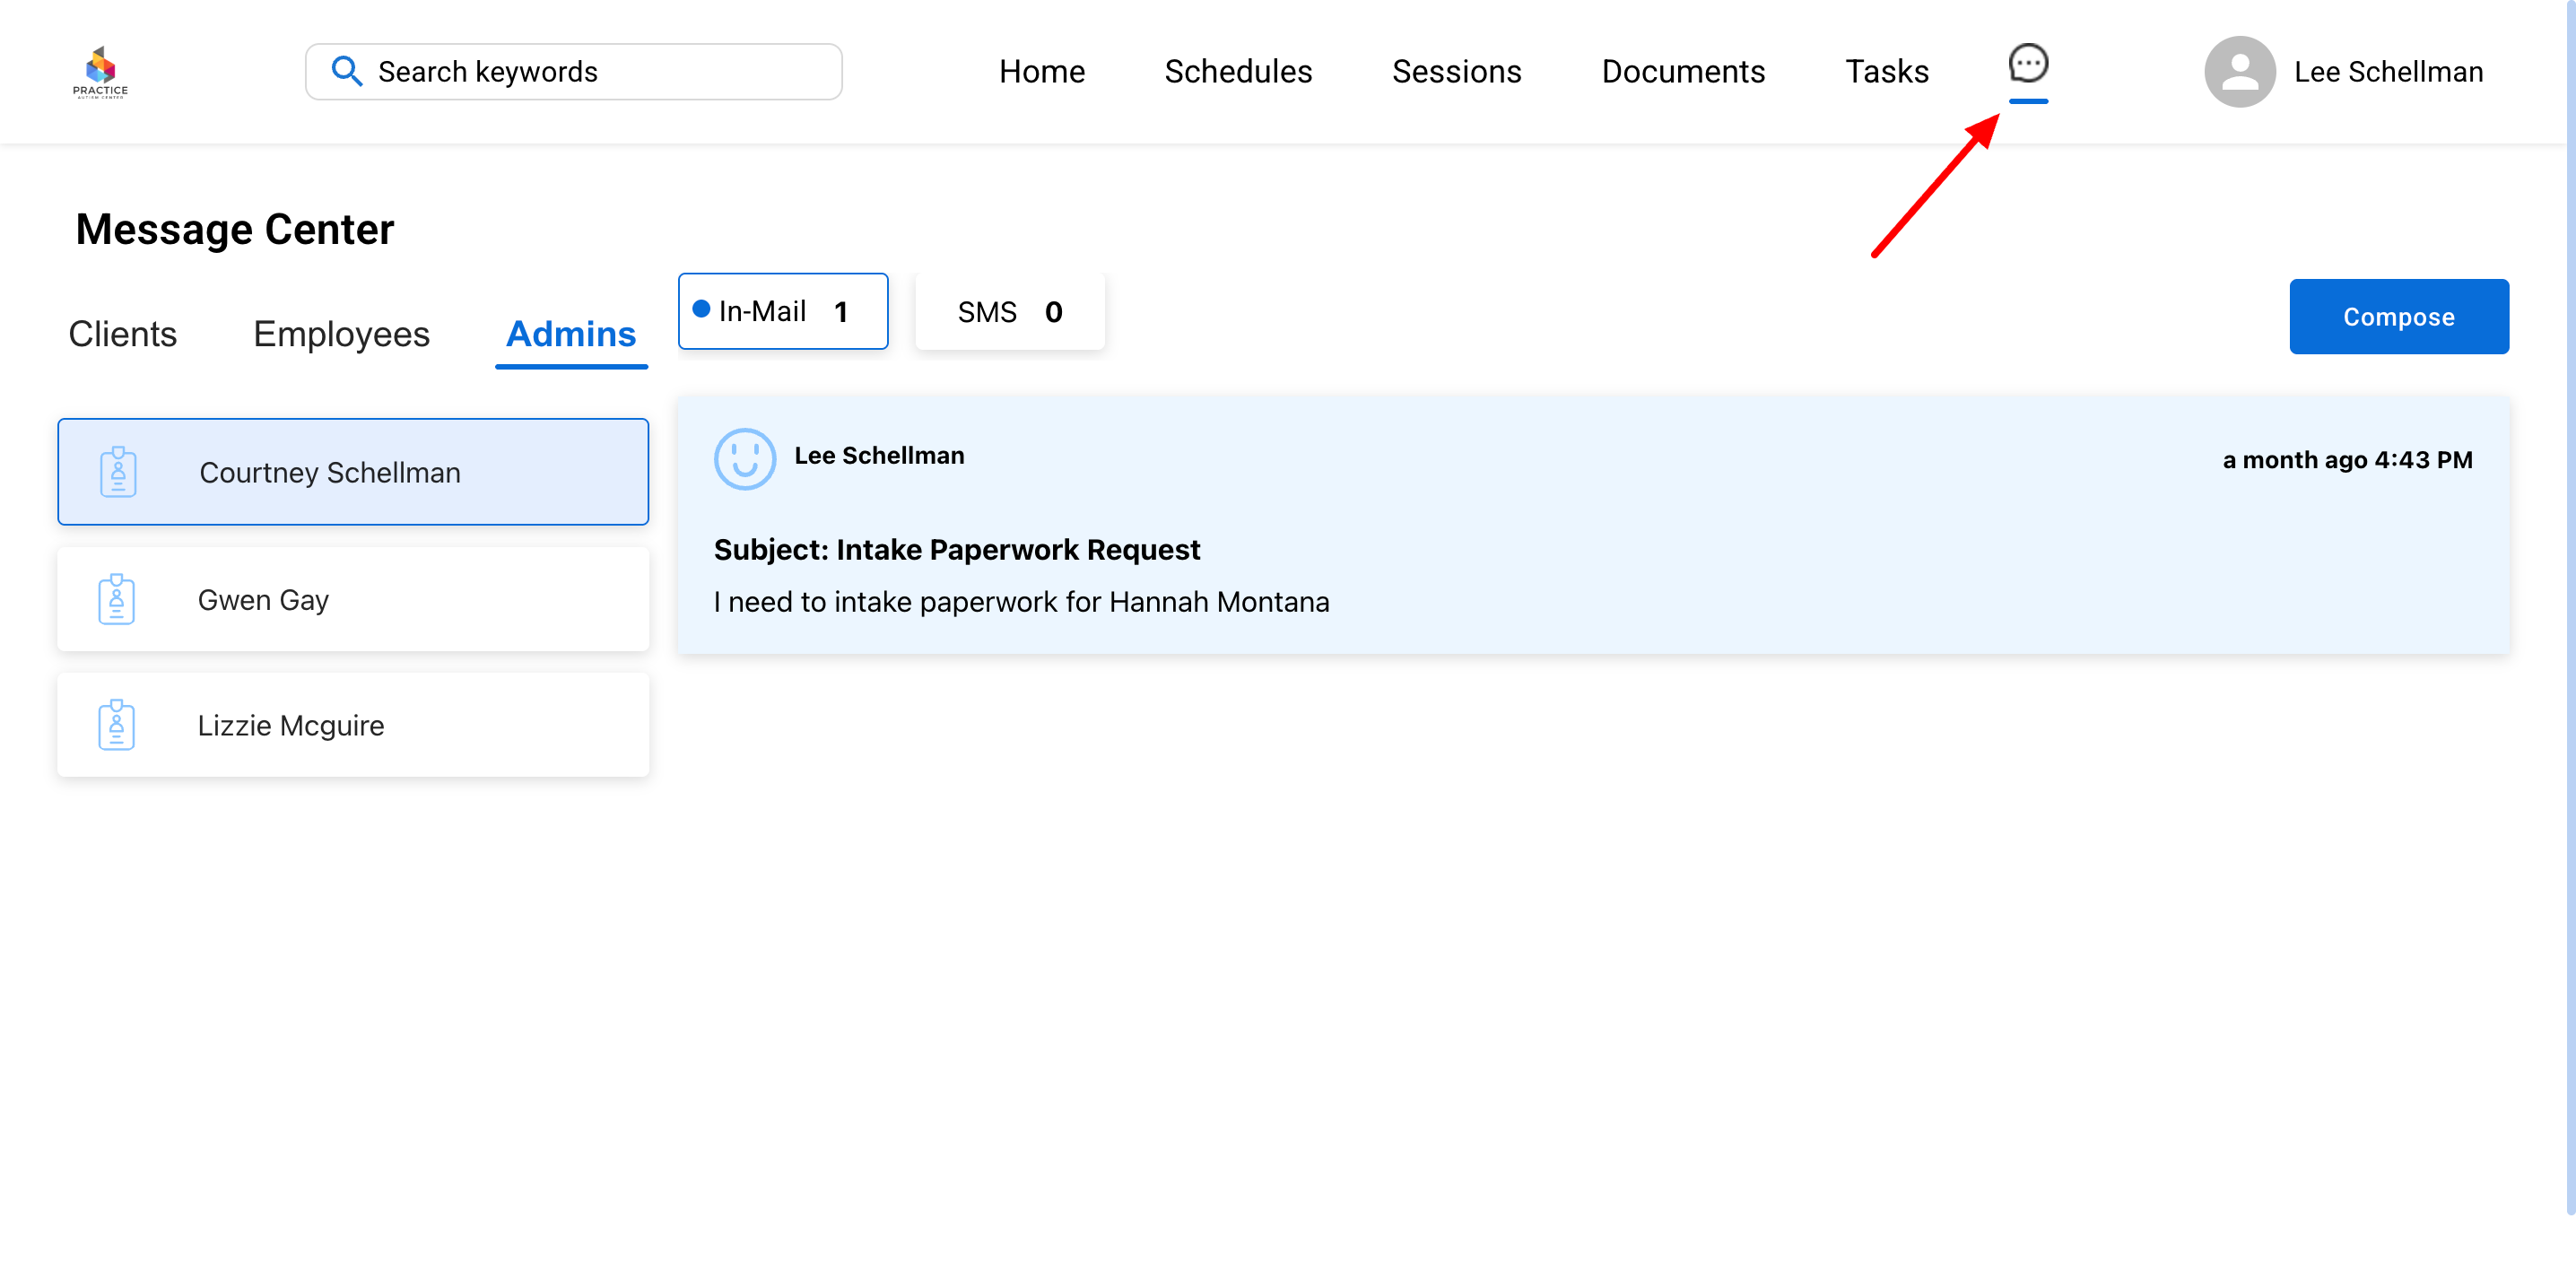The height and width of the screenshot is (1288, 2576).
Task: Switch to SMS messages filter
Action: point(1009,312)
